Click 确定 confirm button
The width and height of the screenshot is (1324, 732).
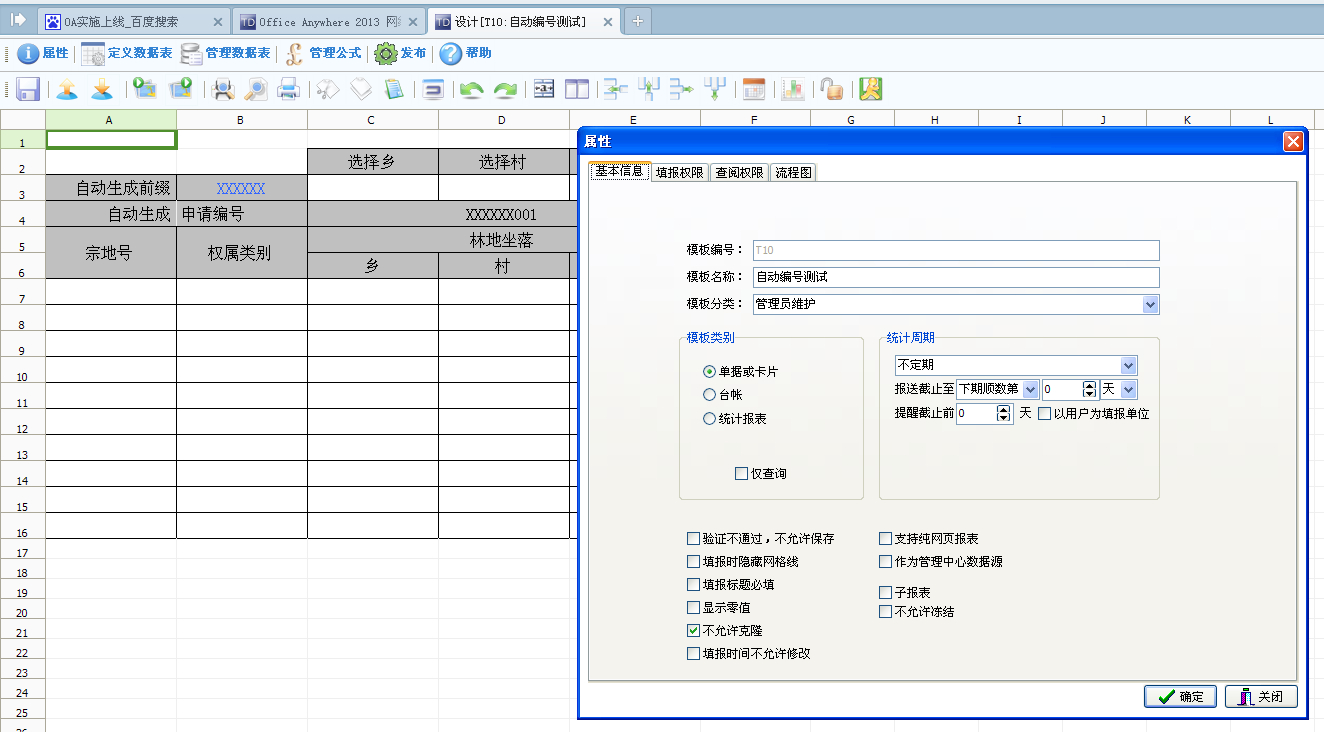(1180, 697)
